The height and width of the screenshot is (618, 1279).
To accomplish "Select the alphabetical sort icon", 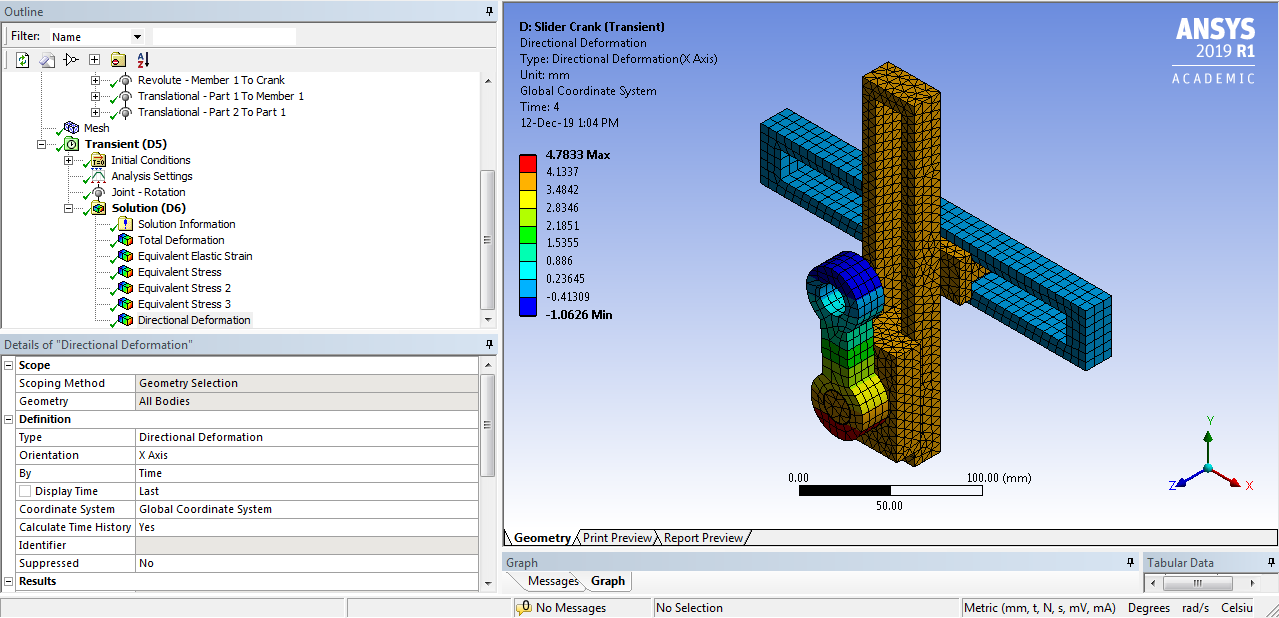I will tap(143, 60).
